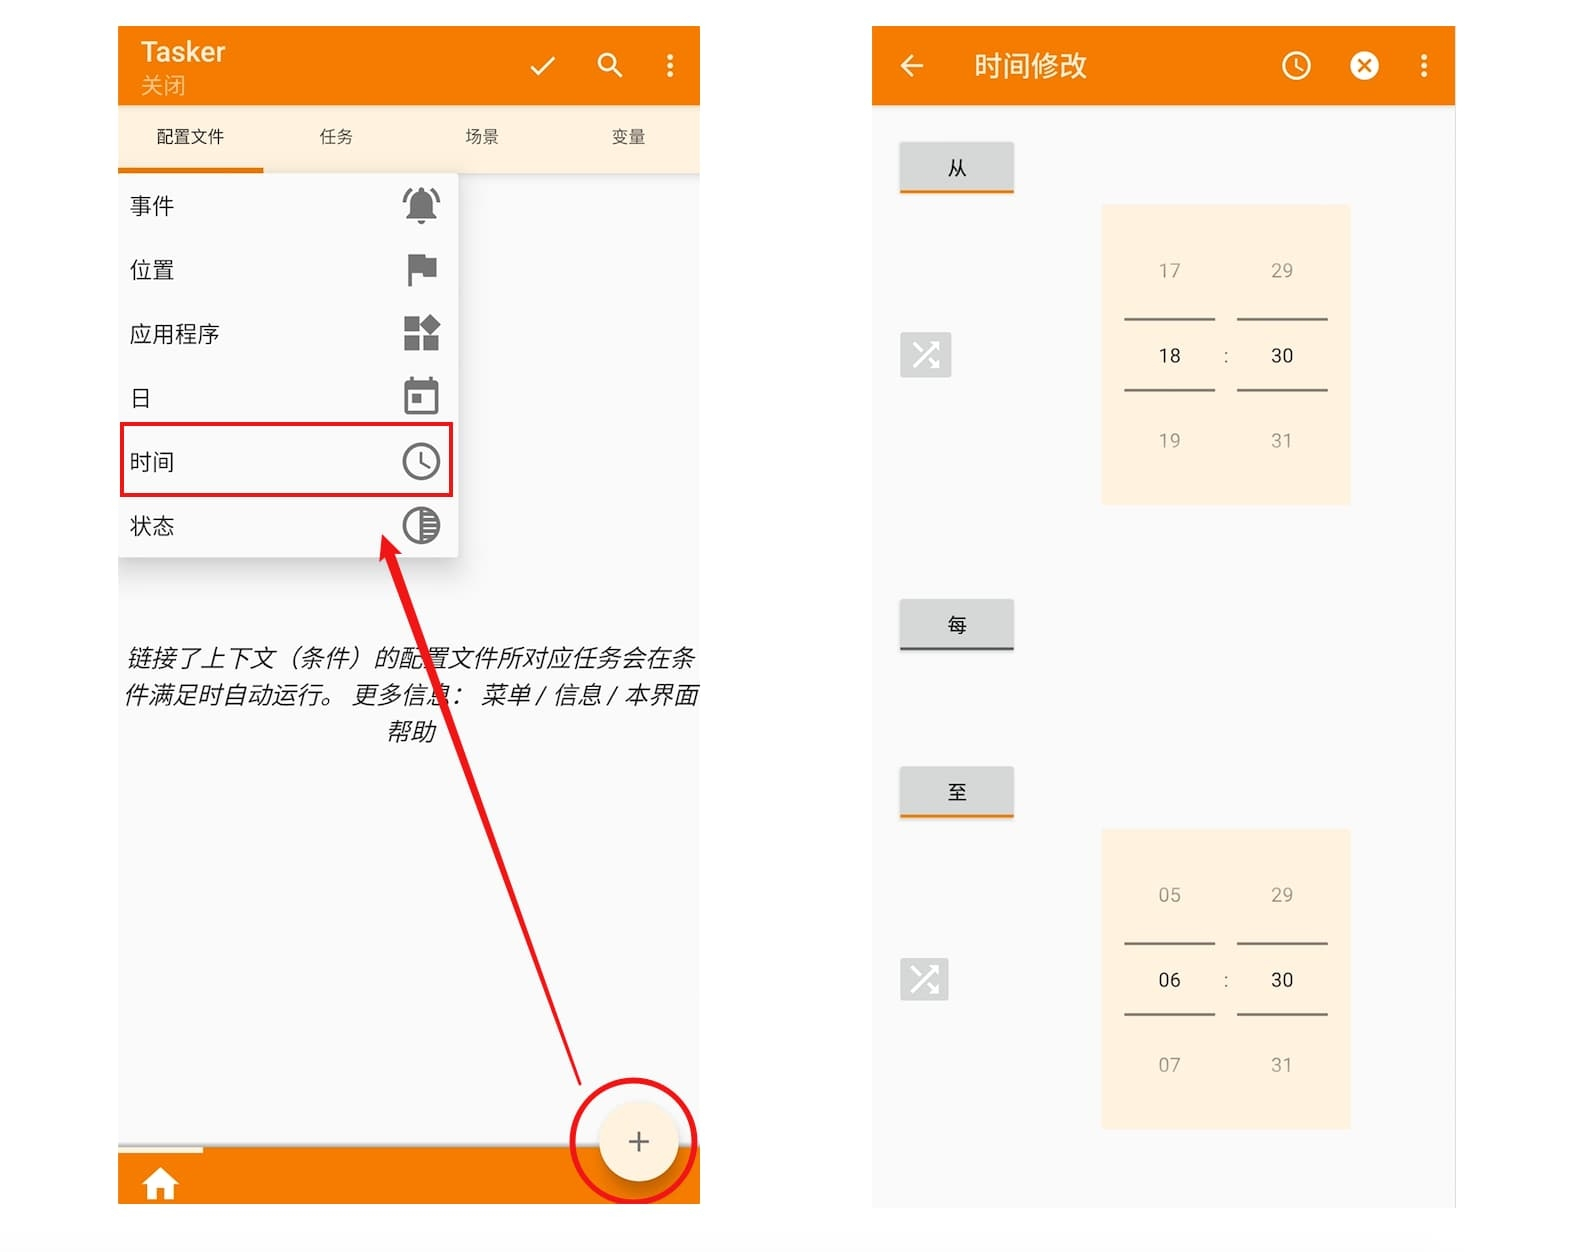
Task: Select hour 19 in the from picker
Action: (x=1170, y=441)
